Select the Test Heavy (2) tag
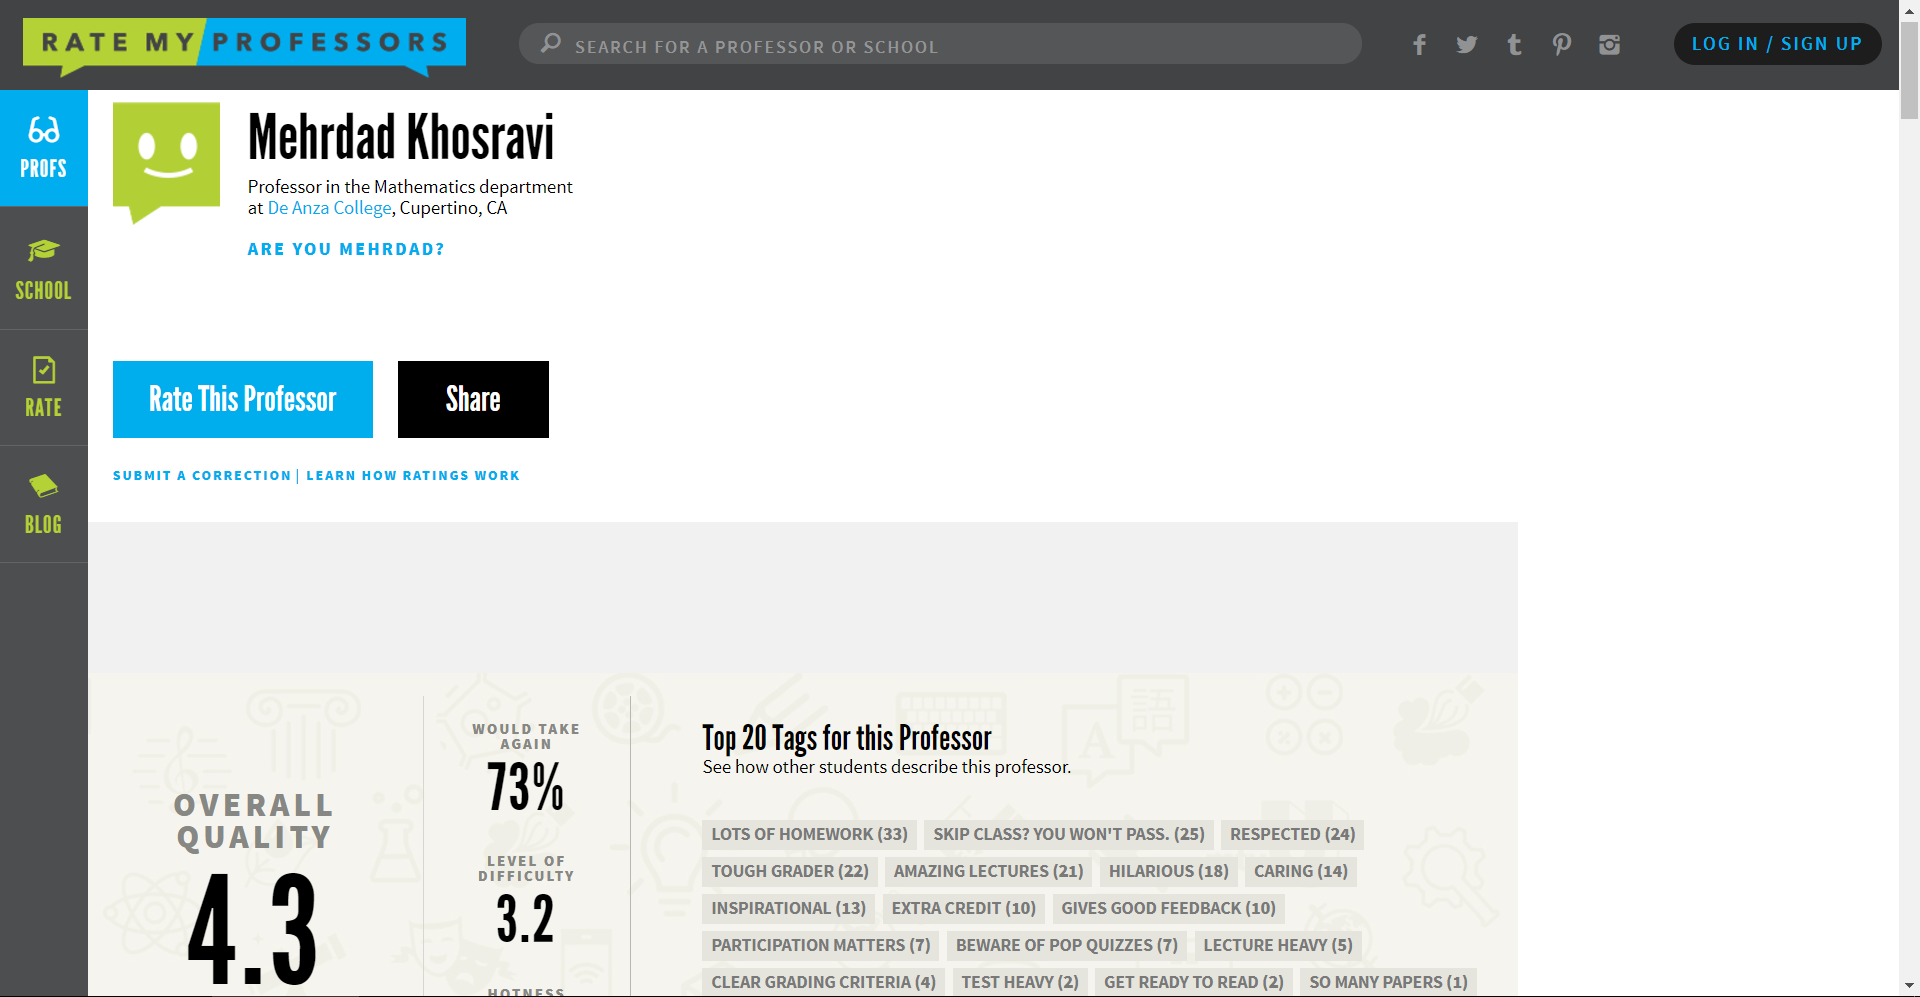 (x=1019, y=982)
